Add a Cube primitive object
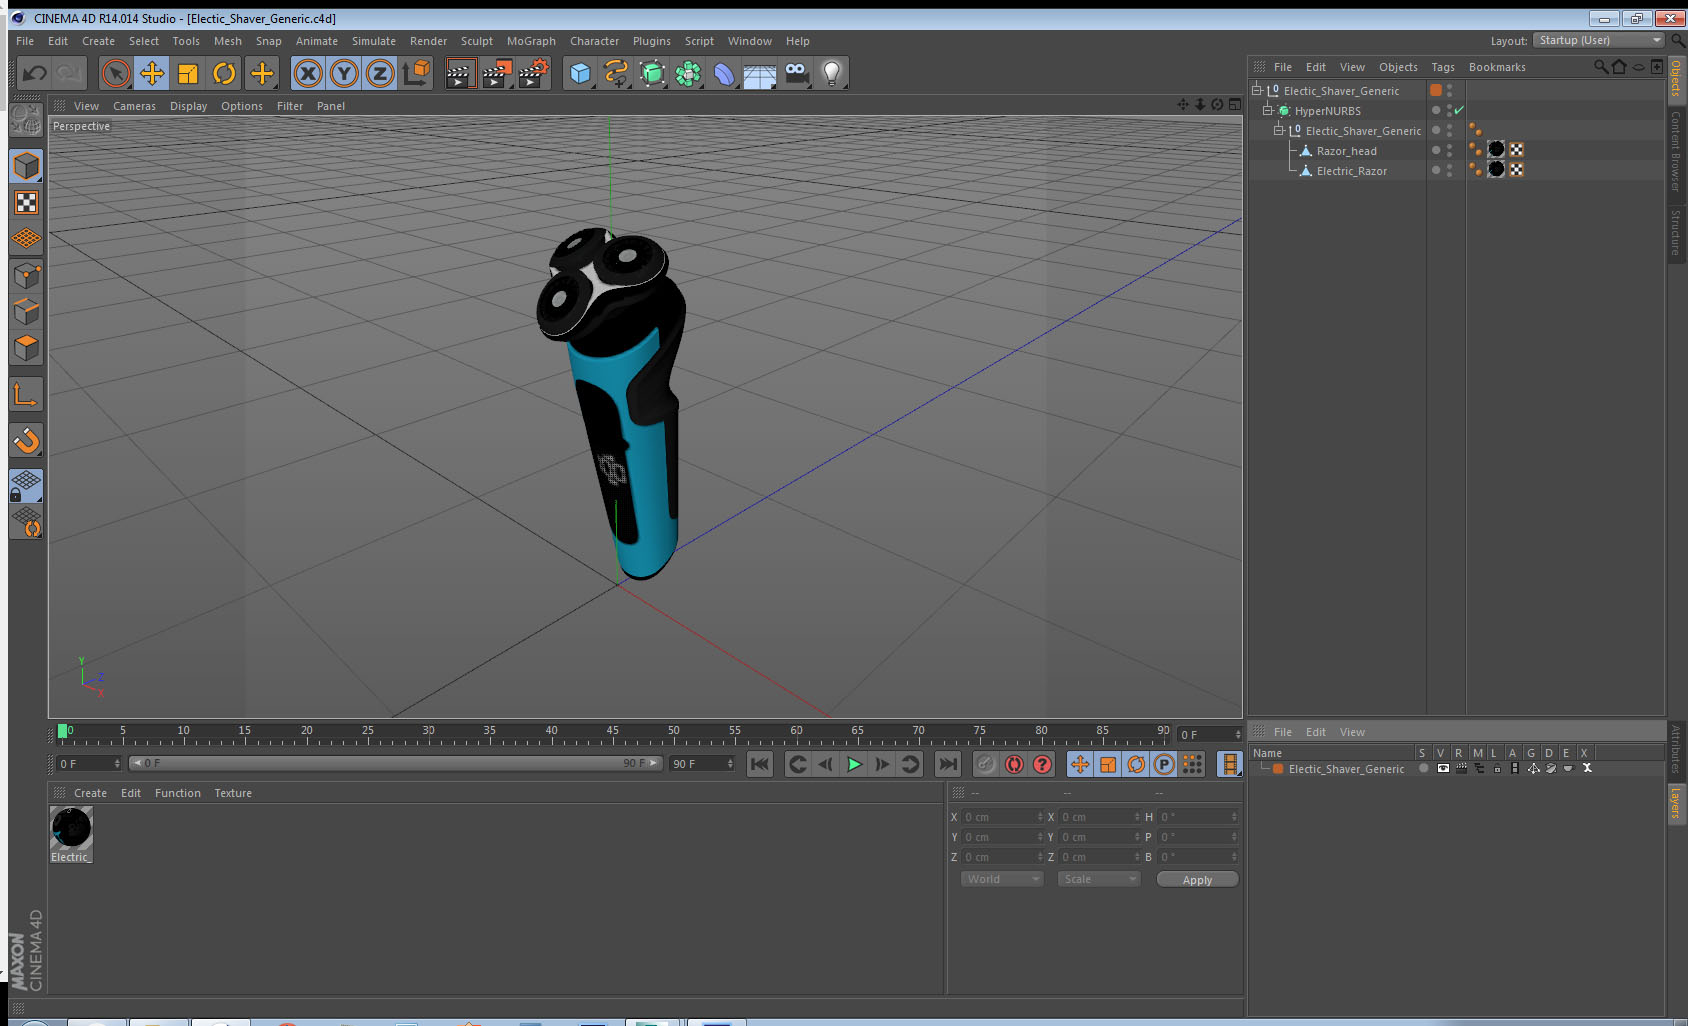 click(580, 73)
